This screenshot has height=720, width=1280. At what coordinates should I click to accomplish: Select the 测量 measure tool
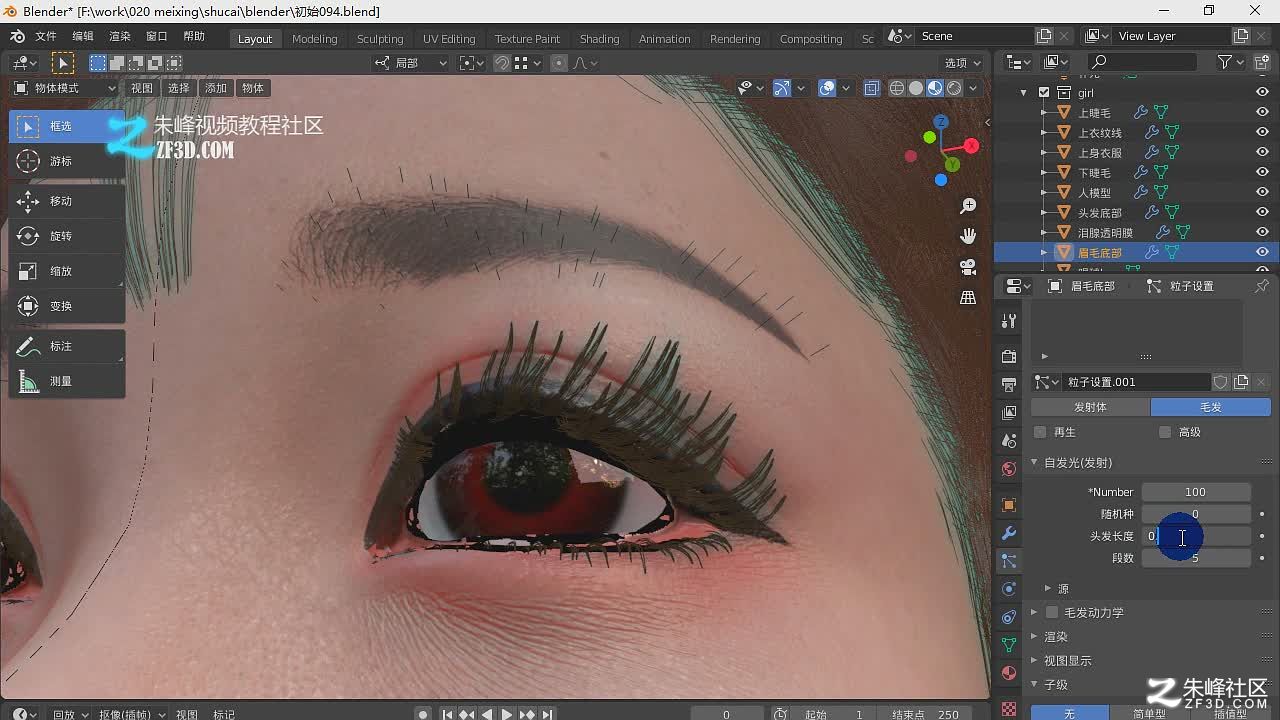(67, 381)
